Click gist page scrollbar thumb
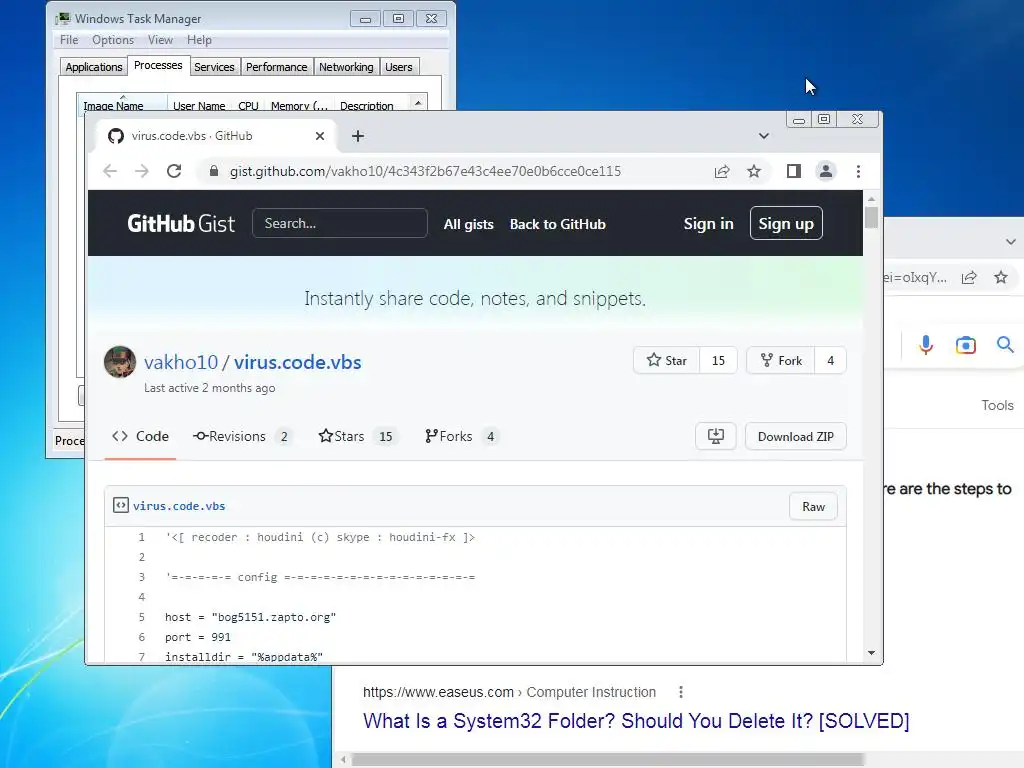1024x768 pixels. 871,217
